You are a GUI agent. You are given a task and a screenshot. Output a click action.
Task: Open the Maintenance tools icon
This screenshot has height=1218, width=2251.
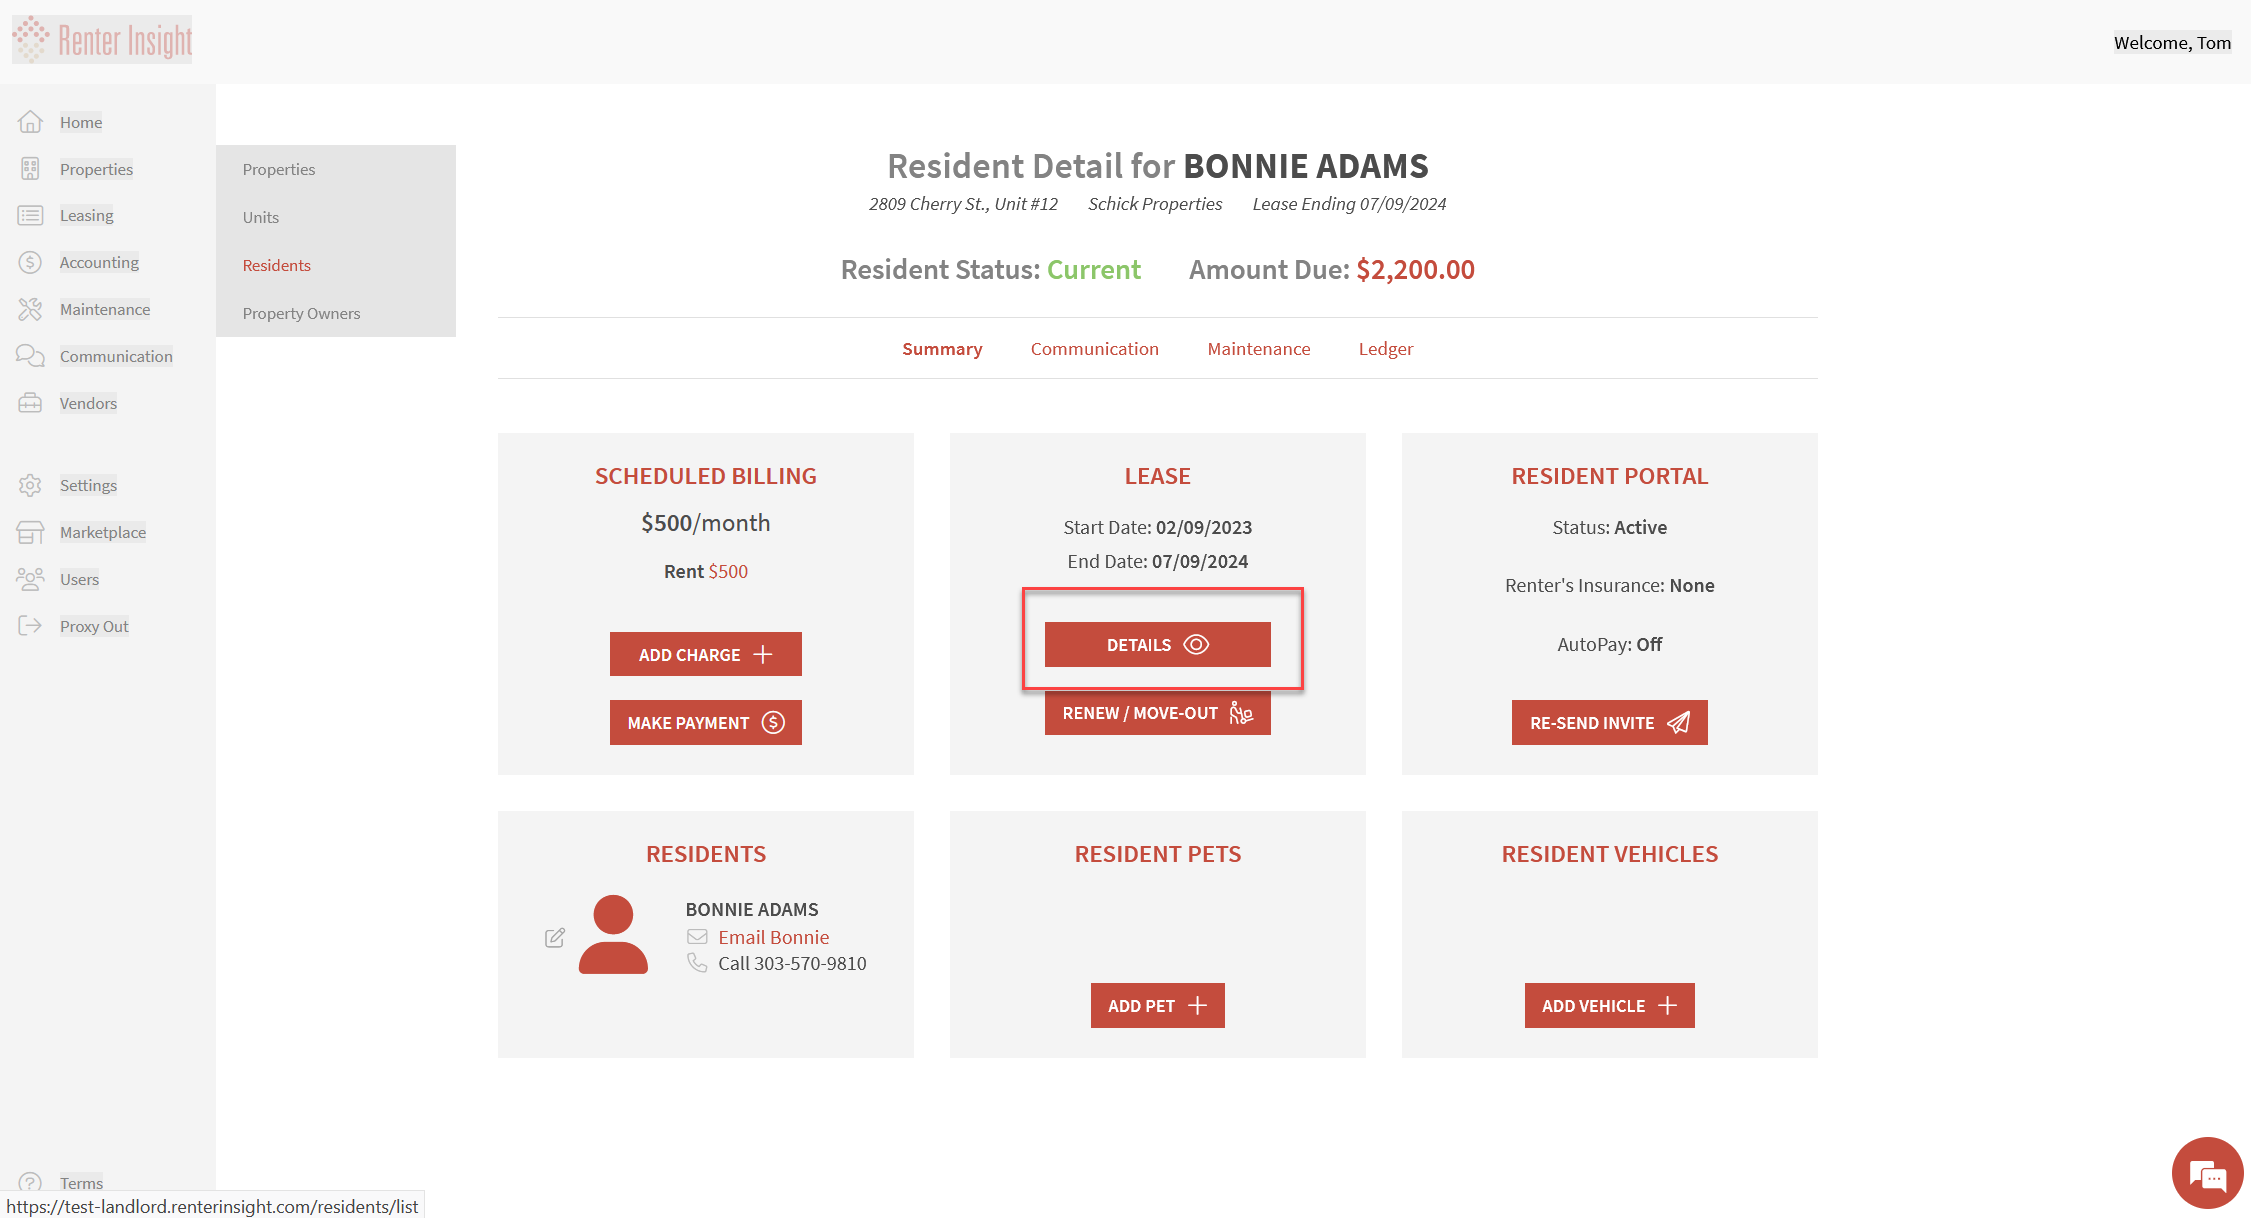tap(30, 309)
